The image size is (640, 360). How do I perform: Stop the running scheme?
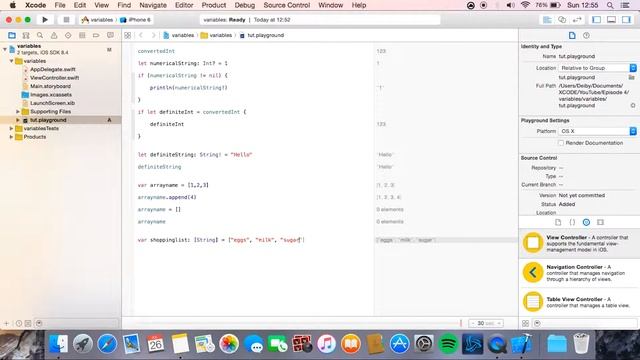[x=66, y=20]
